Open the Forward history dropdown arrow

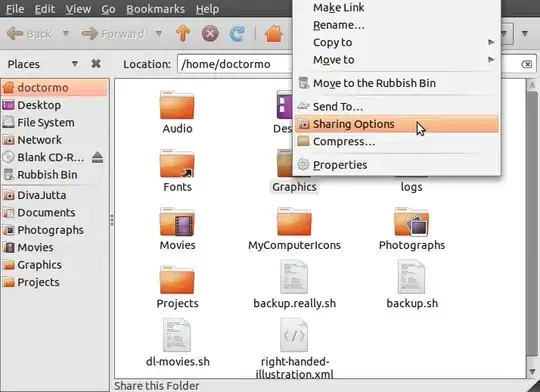(158, 33)
